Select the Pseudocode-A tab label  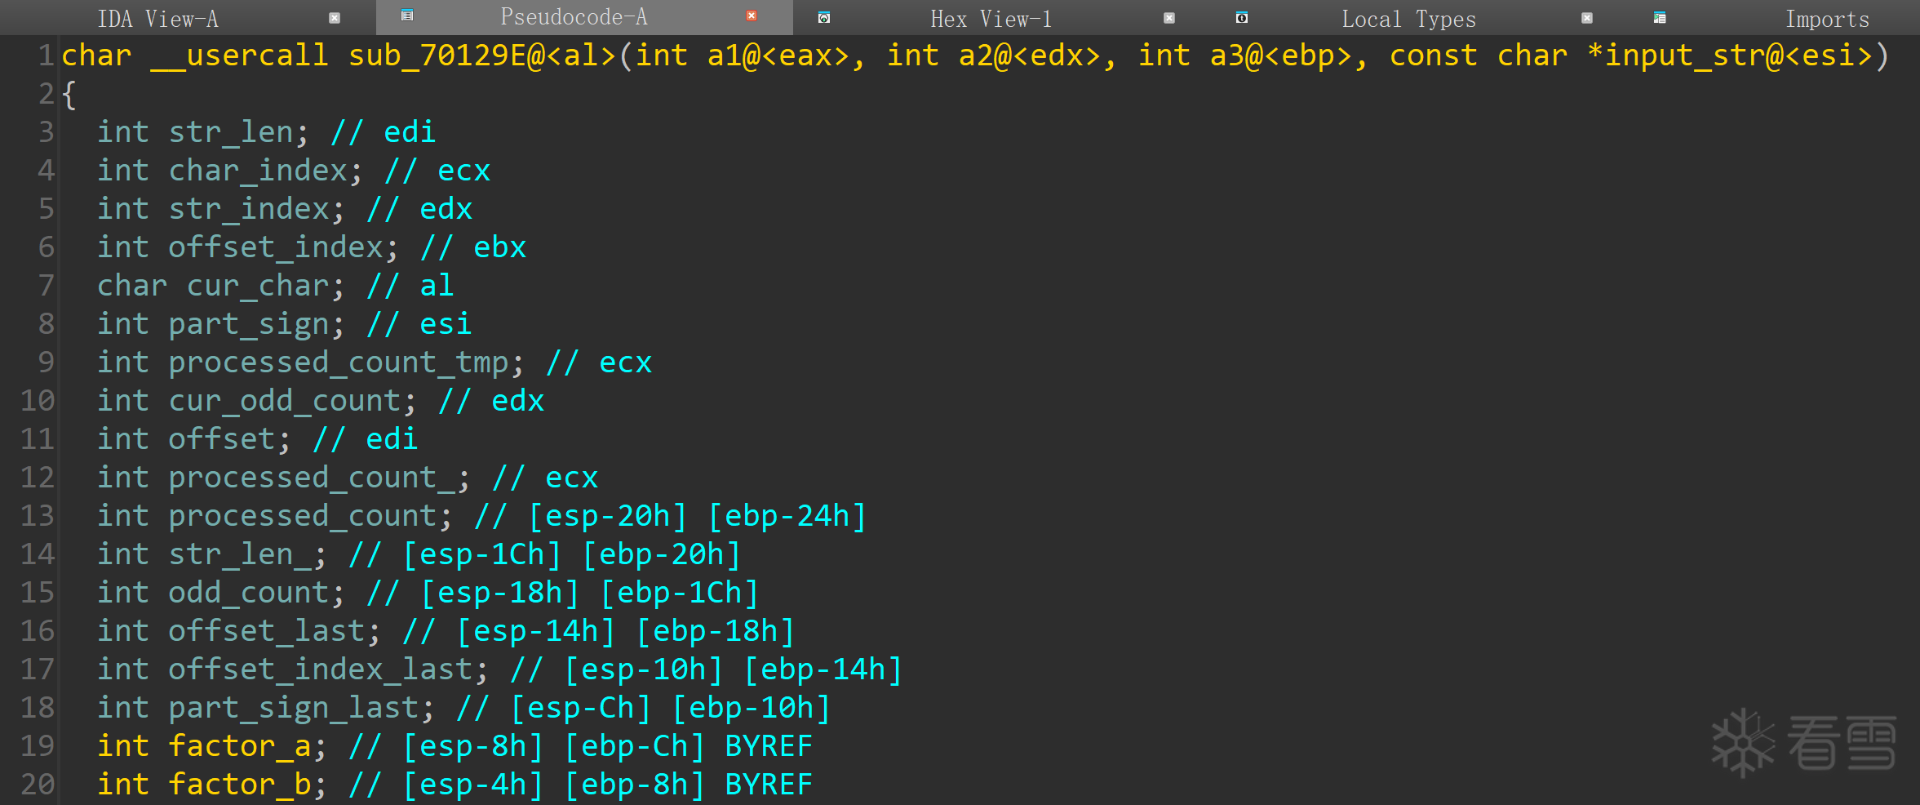point(573,17)
